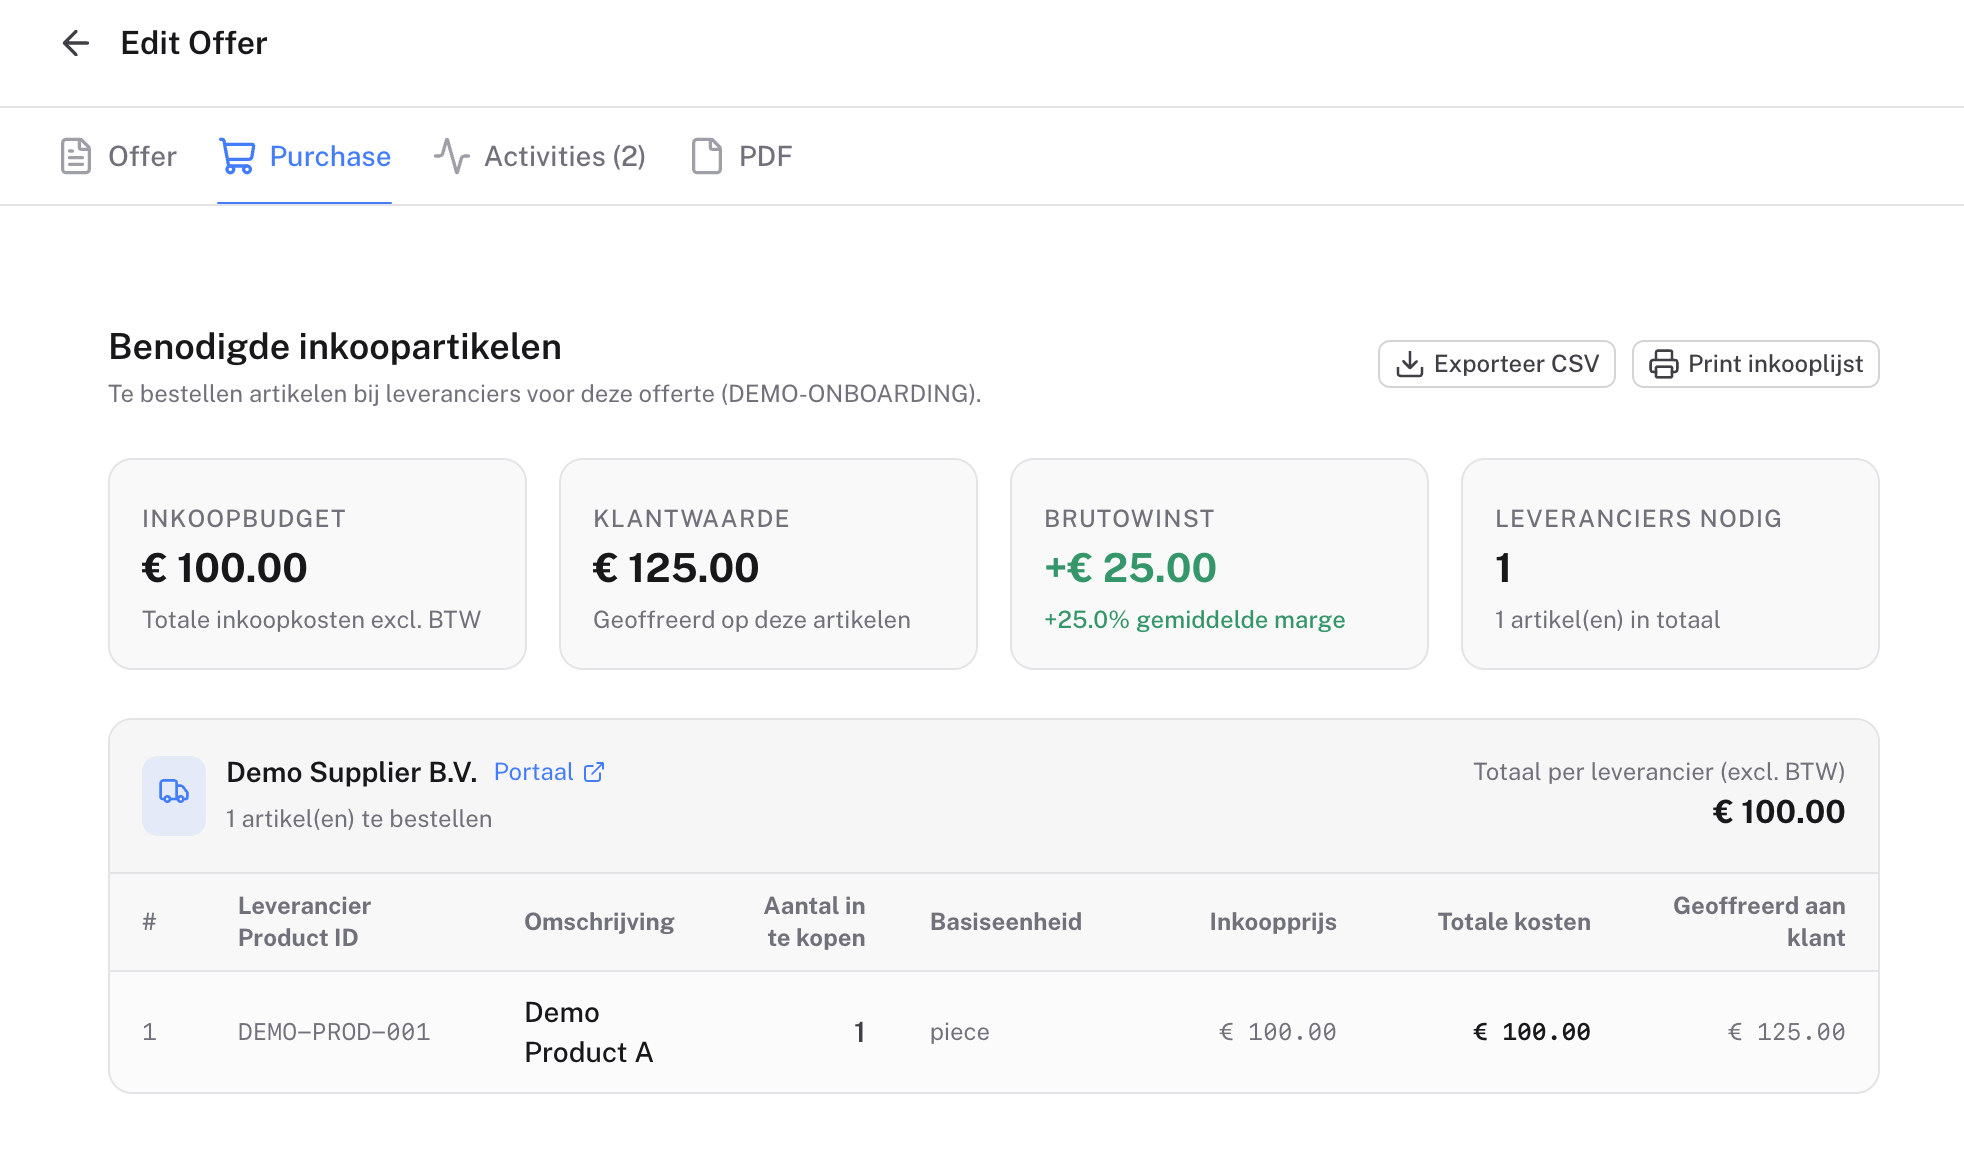Viewport: 1964px width, 1156px height.
Task: Click the bold Totale kosten € 100.00 cell
Action: pyautogui.click(x=1532, y=1032)
